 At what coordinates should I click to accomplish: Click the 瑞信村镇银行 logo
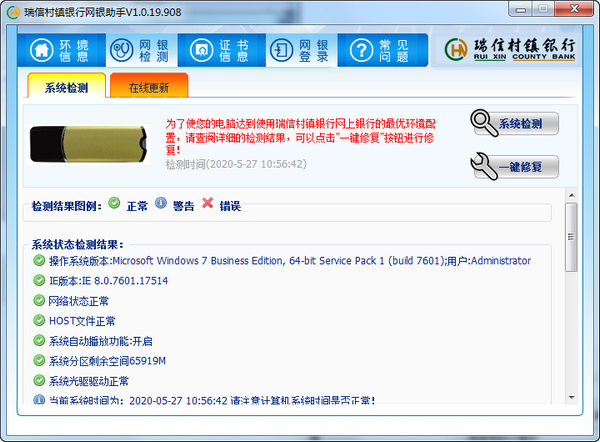pos(510,49)
